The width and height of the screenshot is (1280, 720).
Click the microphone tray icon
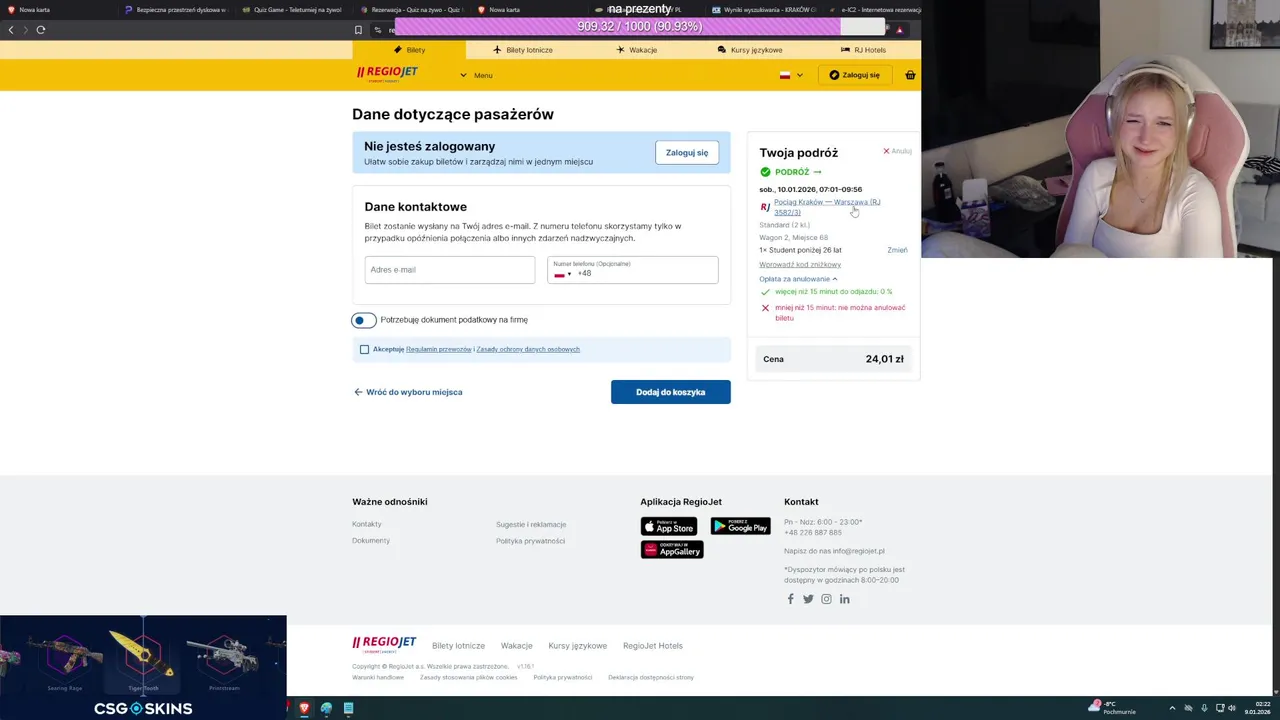click(1204, 708)
